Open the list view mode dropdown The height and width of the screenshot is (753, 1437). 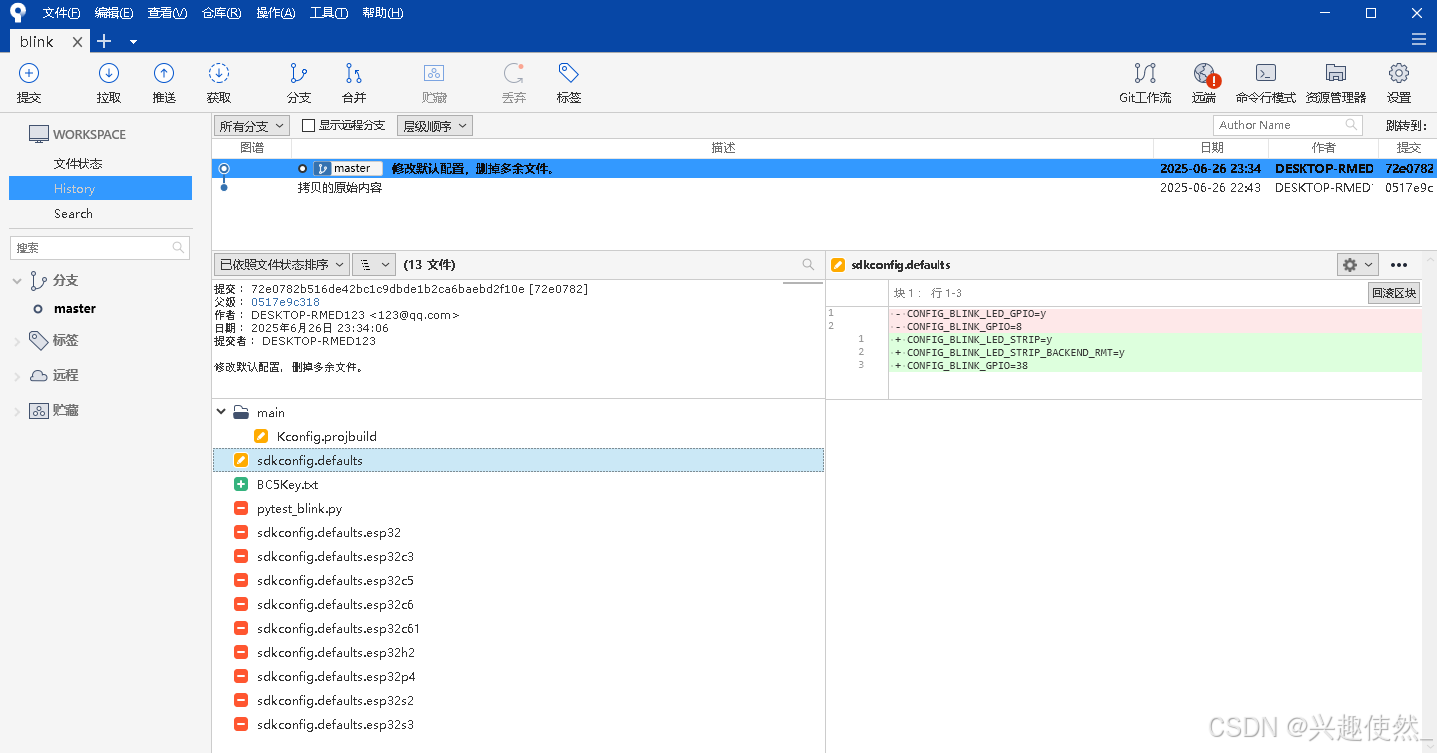pos(374,265)
